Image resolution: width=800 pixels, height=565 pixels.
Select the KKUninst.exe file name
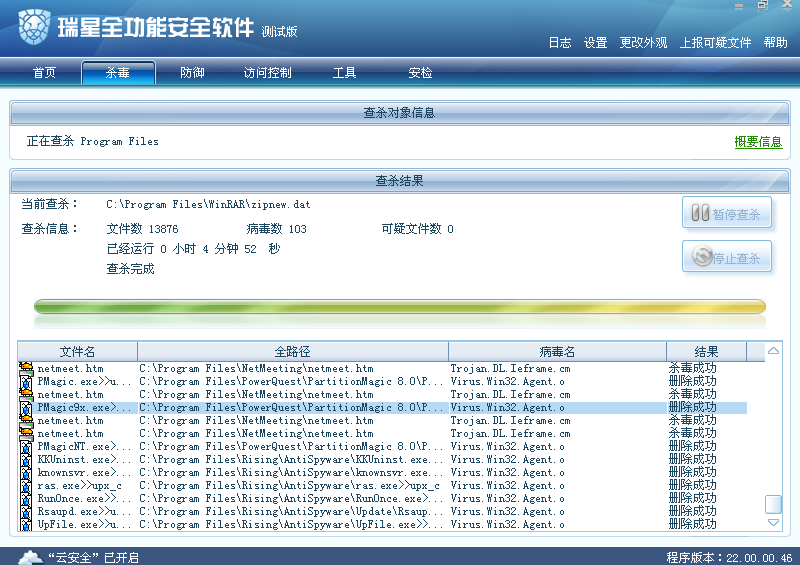(84, 459)
